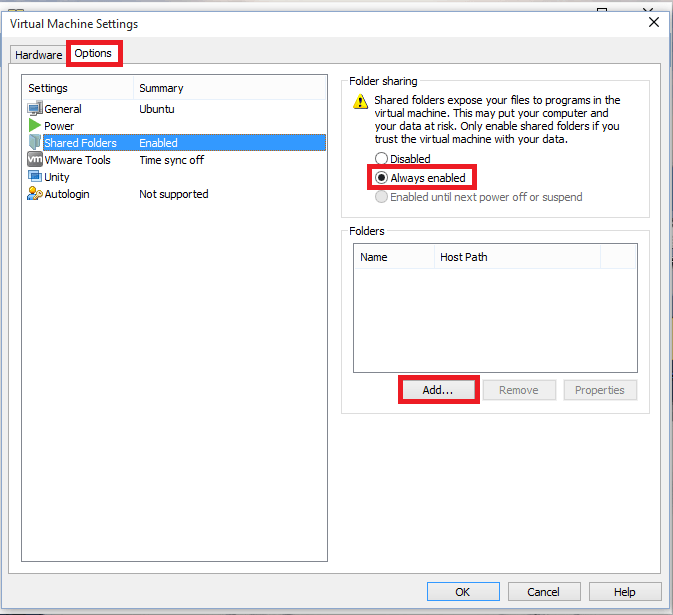Screen dimensions: 673x615
Task: Click the Shared Folders icon
Action: coord(35,143)
